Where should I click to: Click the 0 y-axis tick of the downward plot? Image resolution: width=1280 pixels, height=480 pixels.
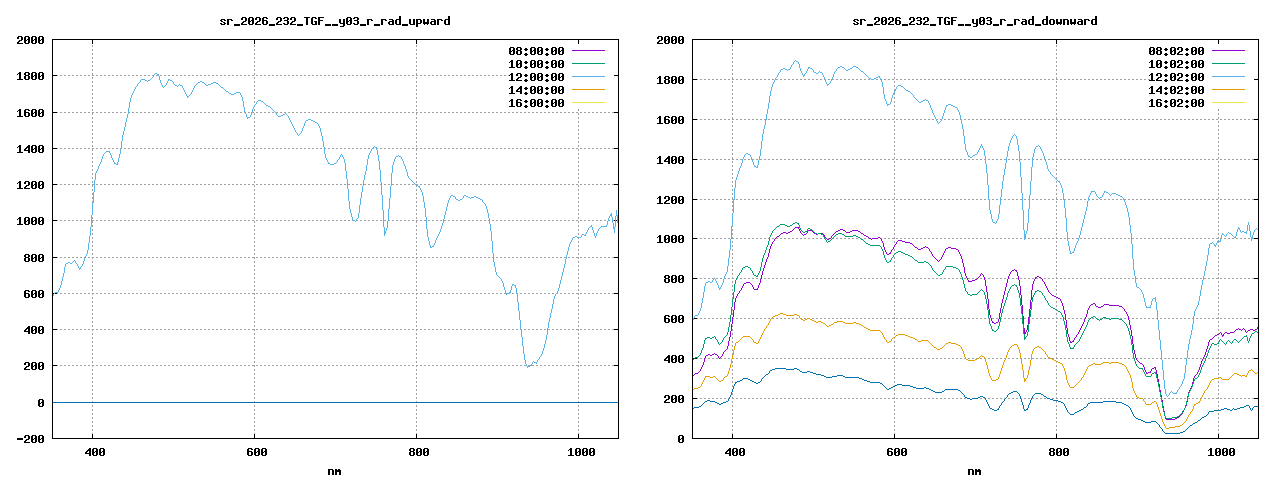click(x=681, y=439)
